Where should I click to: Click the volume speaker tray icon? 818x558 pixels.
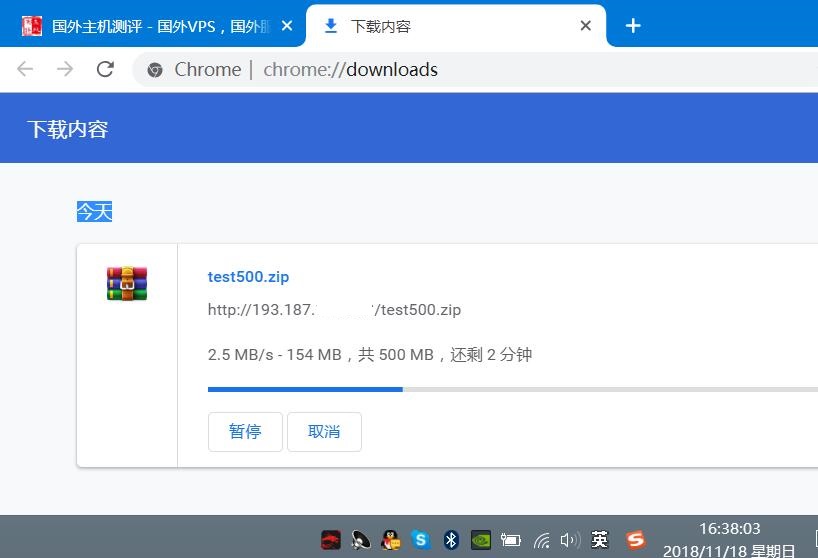[x=570, y=540]
